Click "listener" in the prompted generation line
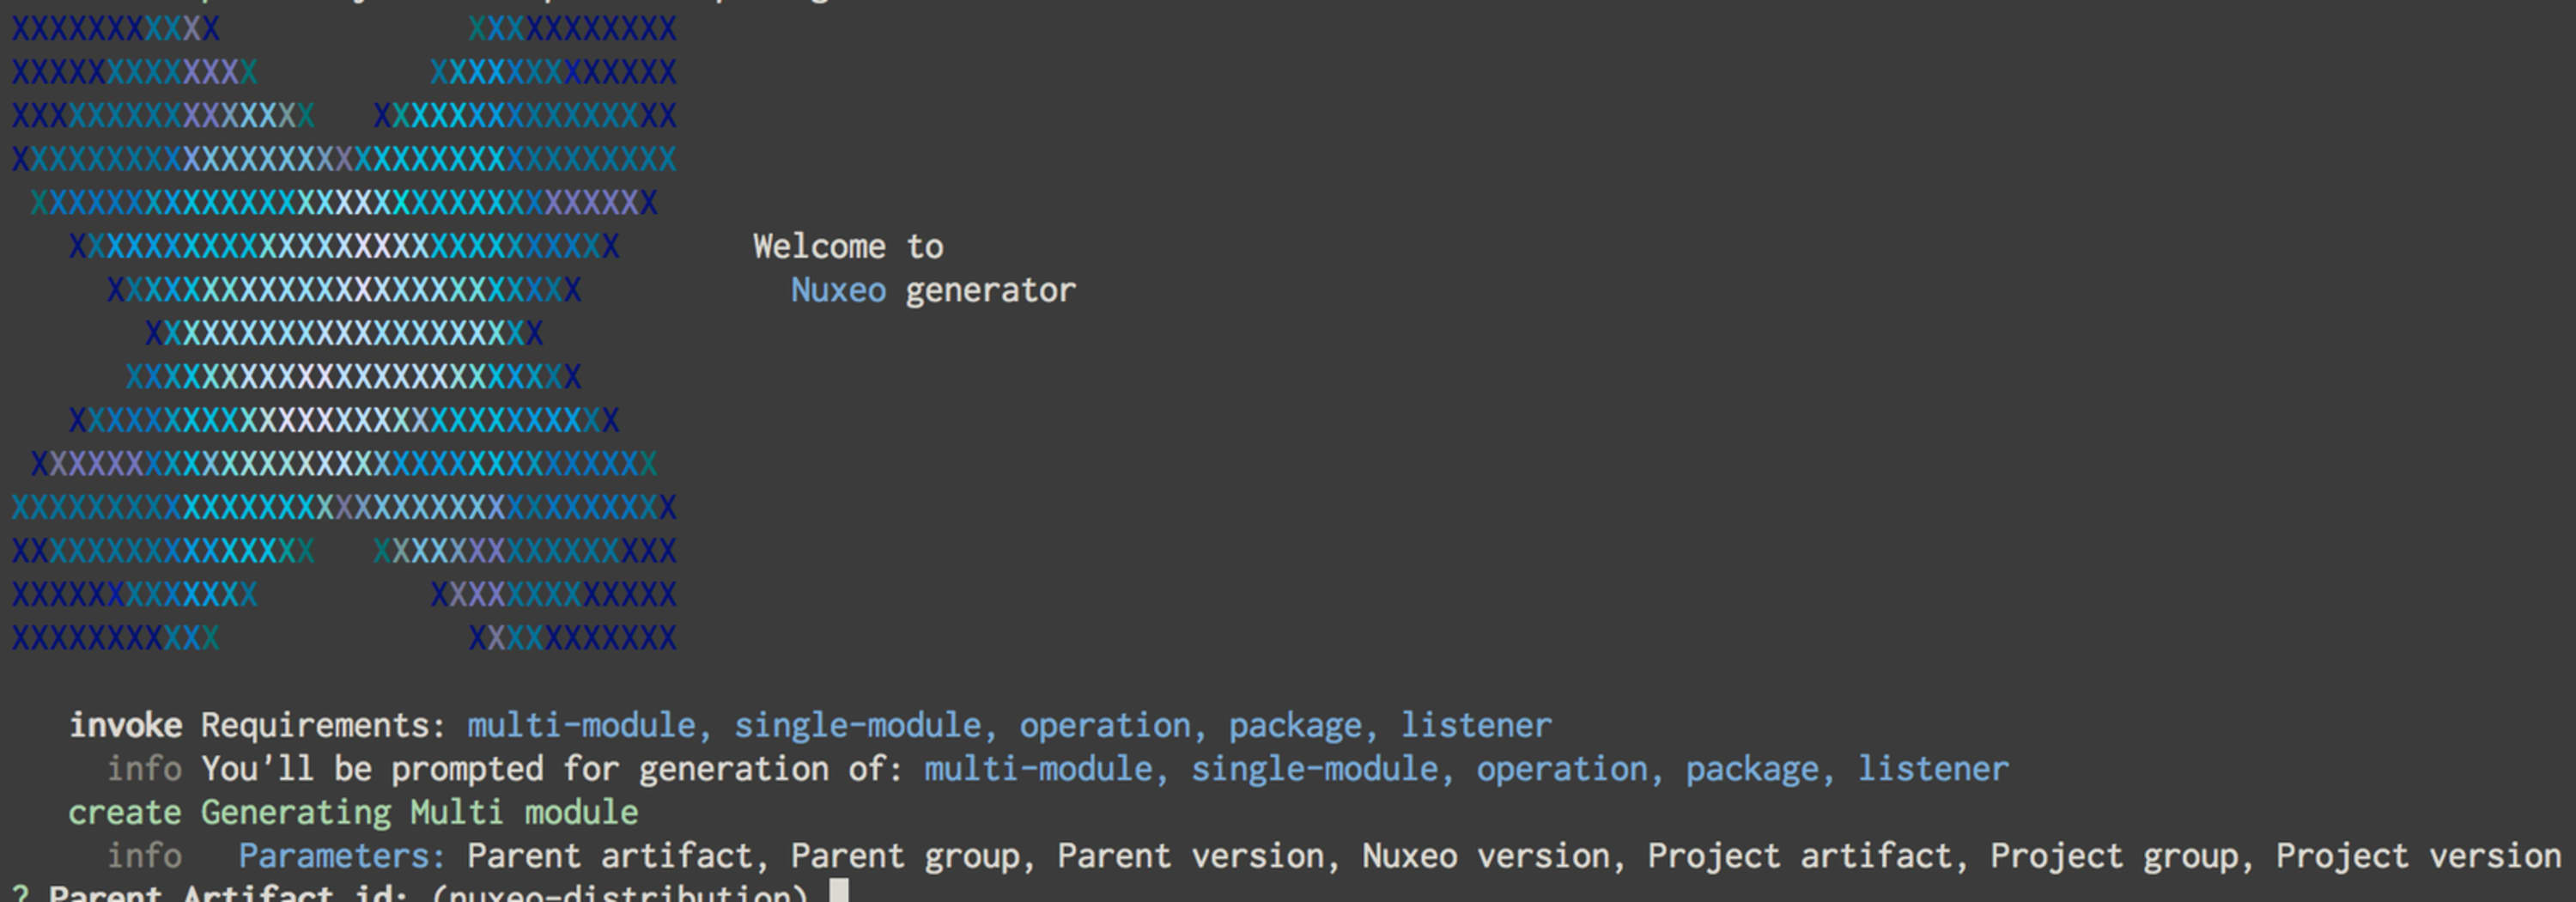Screen dimensions: 2576x902 pyautogui.click(x=1933, y=769)
